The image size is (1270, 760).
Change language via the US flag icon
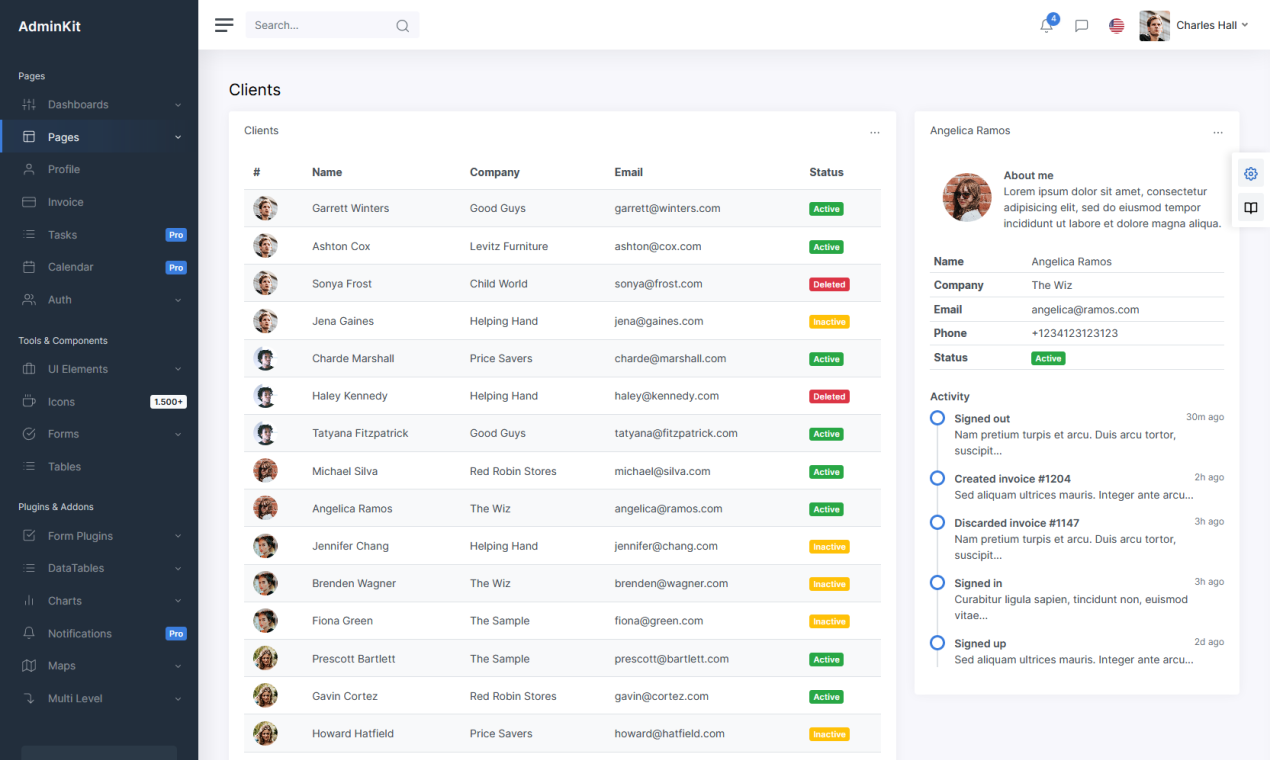1116,25
